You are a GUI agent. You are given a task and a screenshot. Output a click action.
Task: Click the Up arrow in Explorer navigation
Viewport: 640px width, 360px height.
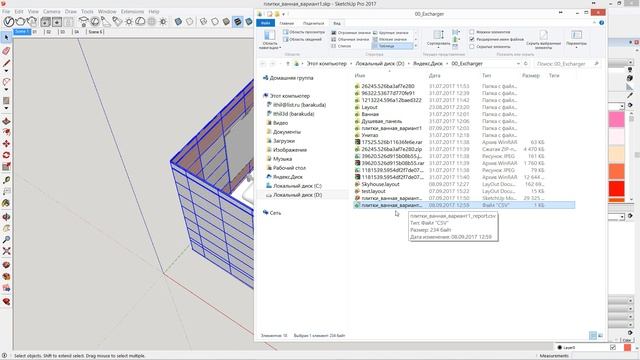[288, 64]
